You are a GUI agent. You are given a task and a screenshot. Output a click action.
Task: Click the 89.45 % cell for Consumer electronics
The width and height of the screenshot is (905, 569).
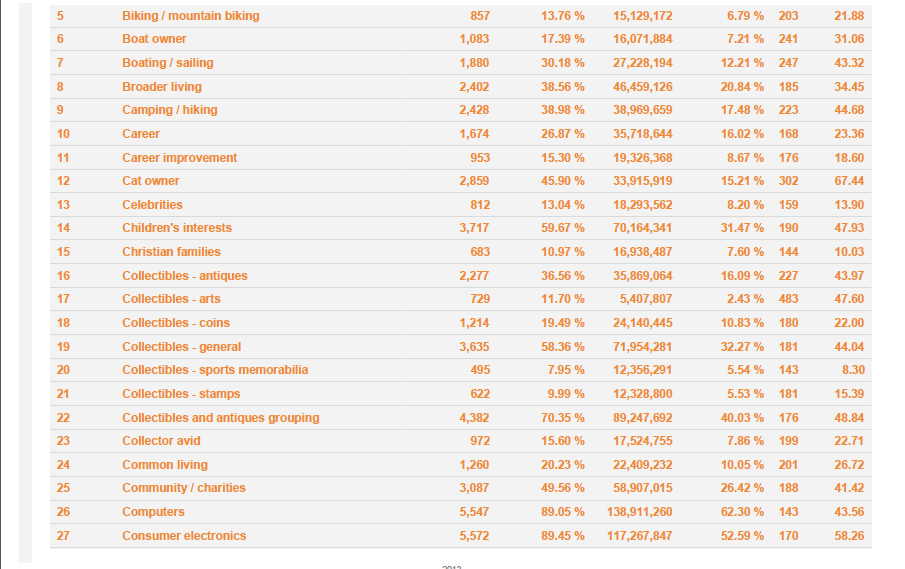563,536
